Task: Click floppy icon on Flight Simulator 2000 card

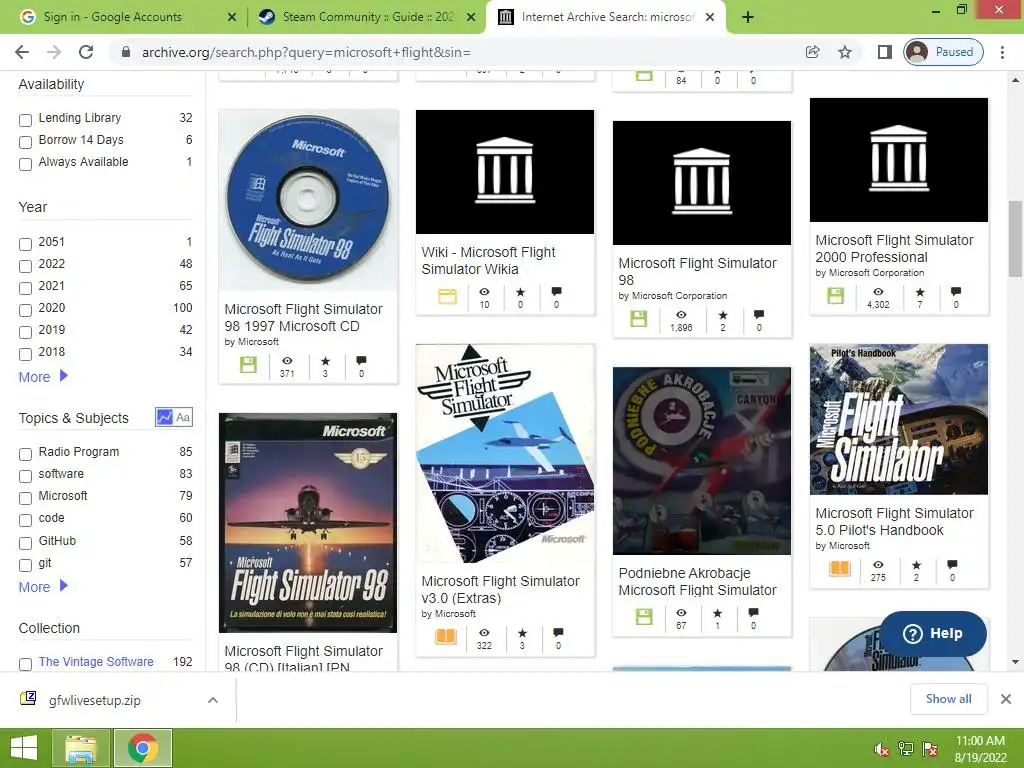Action: 835,296
